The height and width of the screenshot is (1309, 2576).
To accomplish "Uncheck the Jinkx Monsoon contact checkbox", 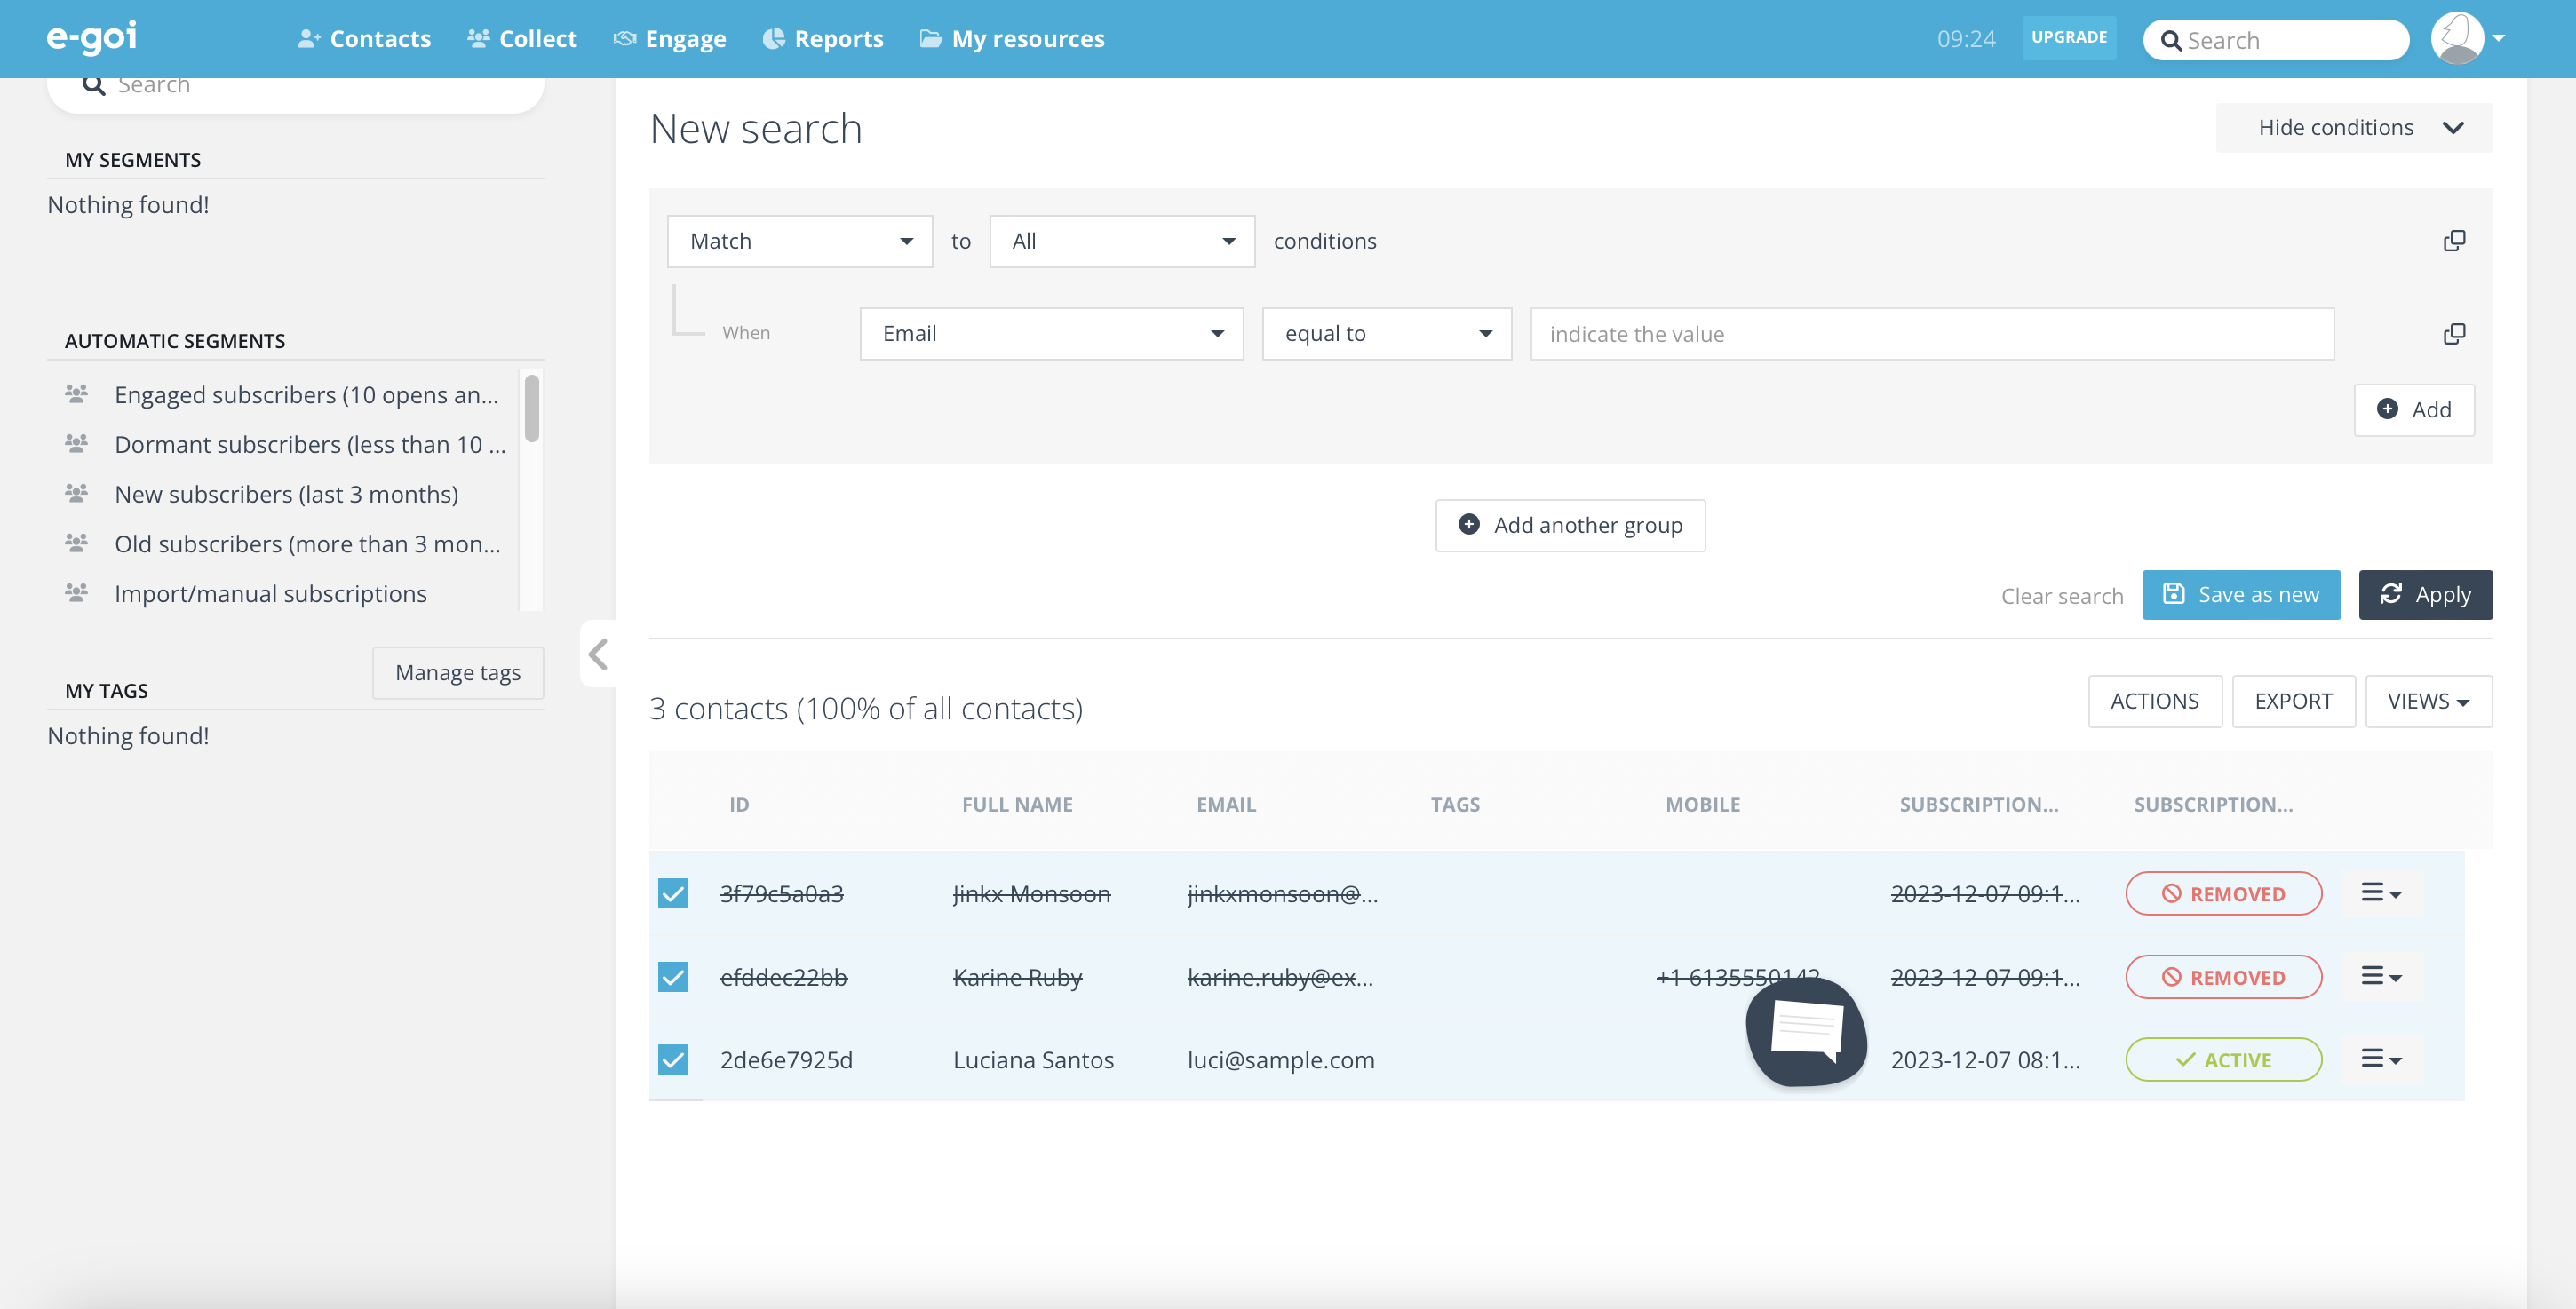I will click(673, 893).
